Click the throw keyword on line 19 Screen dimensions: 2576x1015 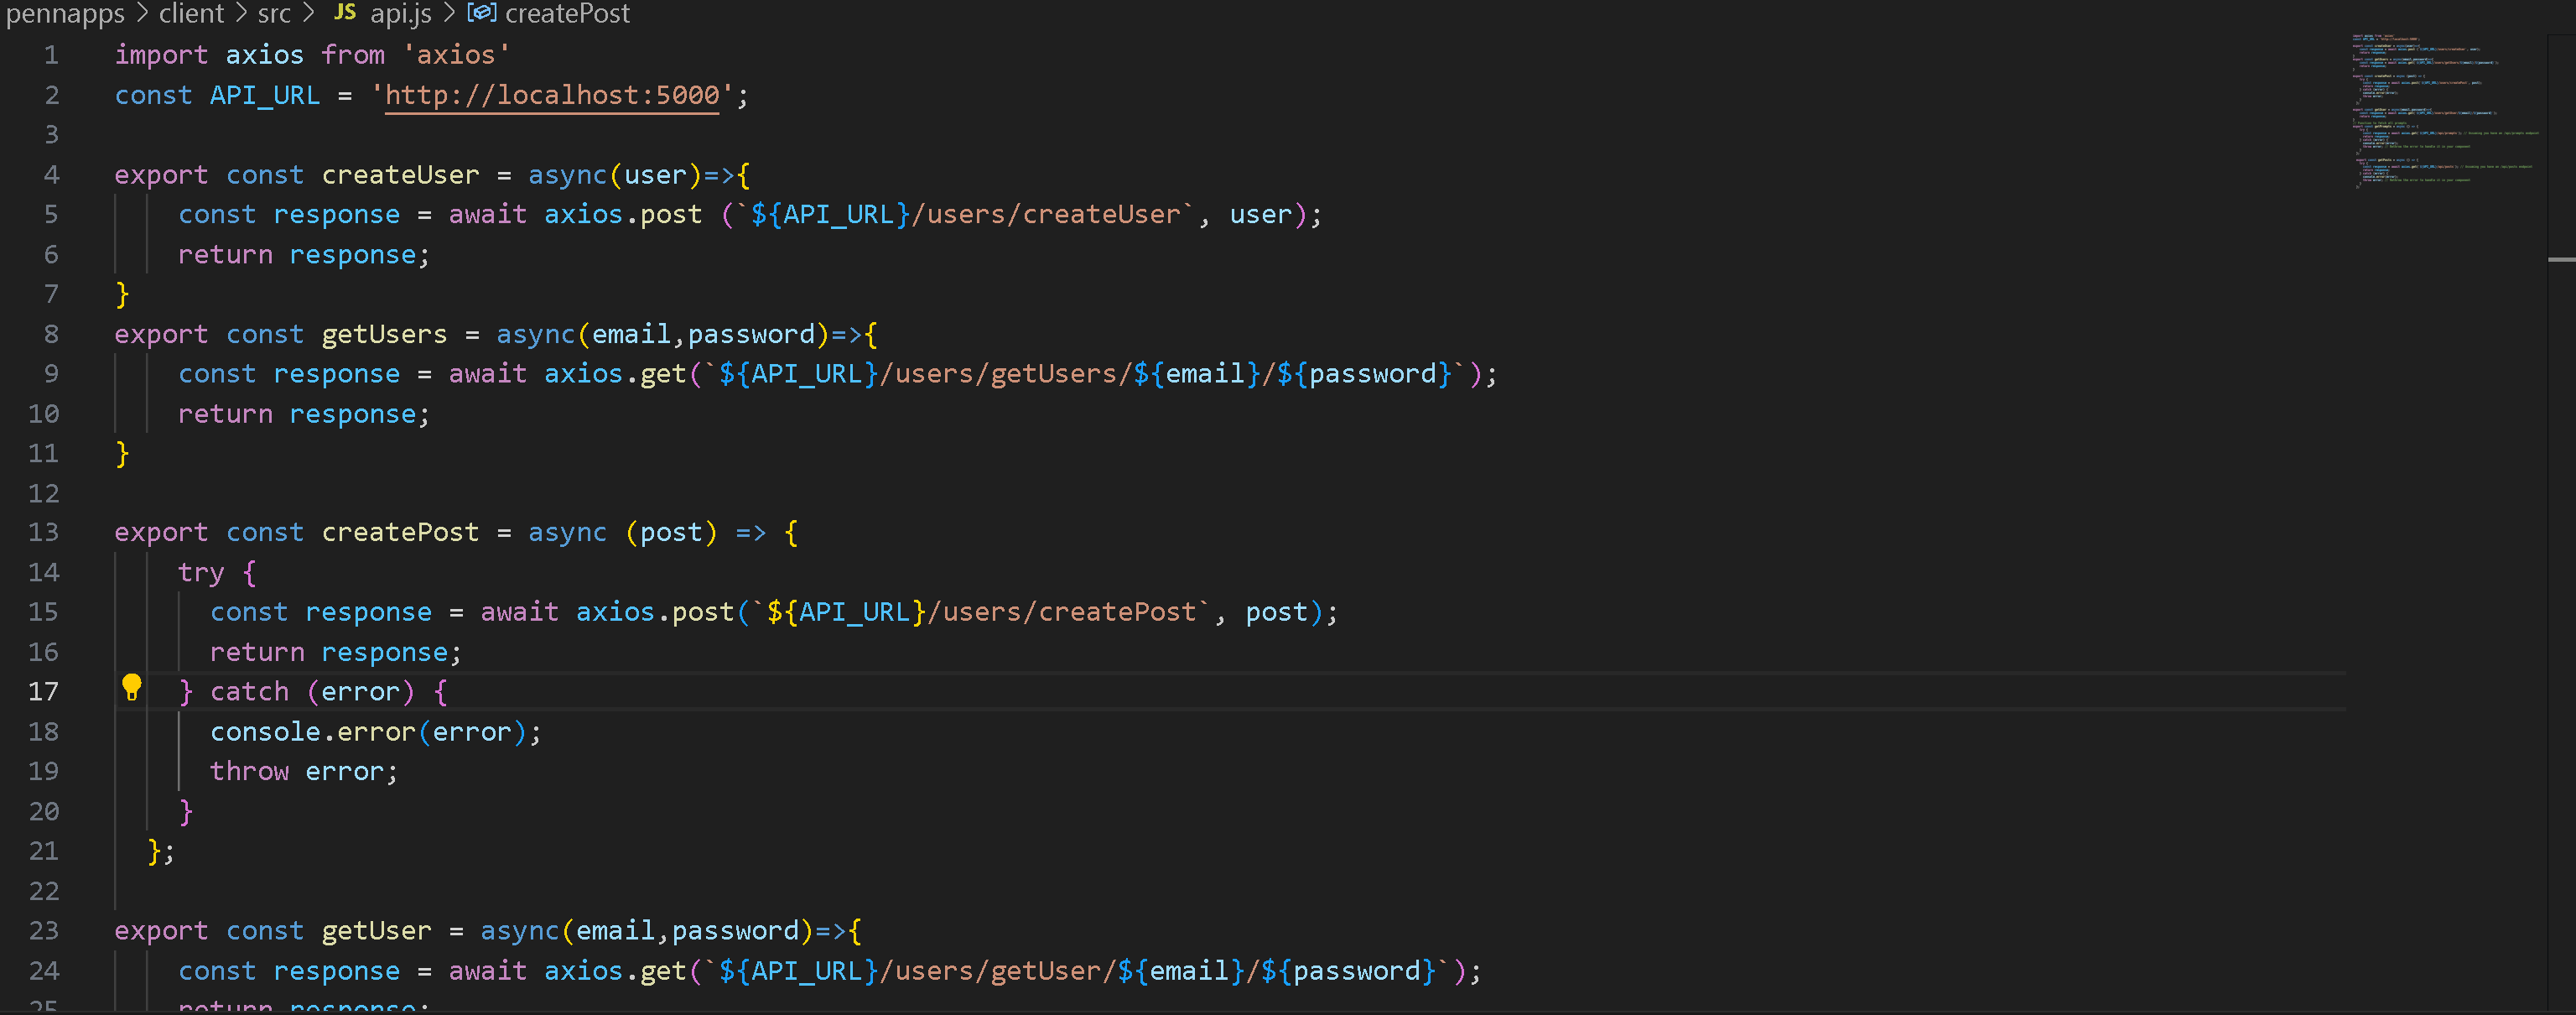[249, 772]
